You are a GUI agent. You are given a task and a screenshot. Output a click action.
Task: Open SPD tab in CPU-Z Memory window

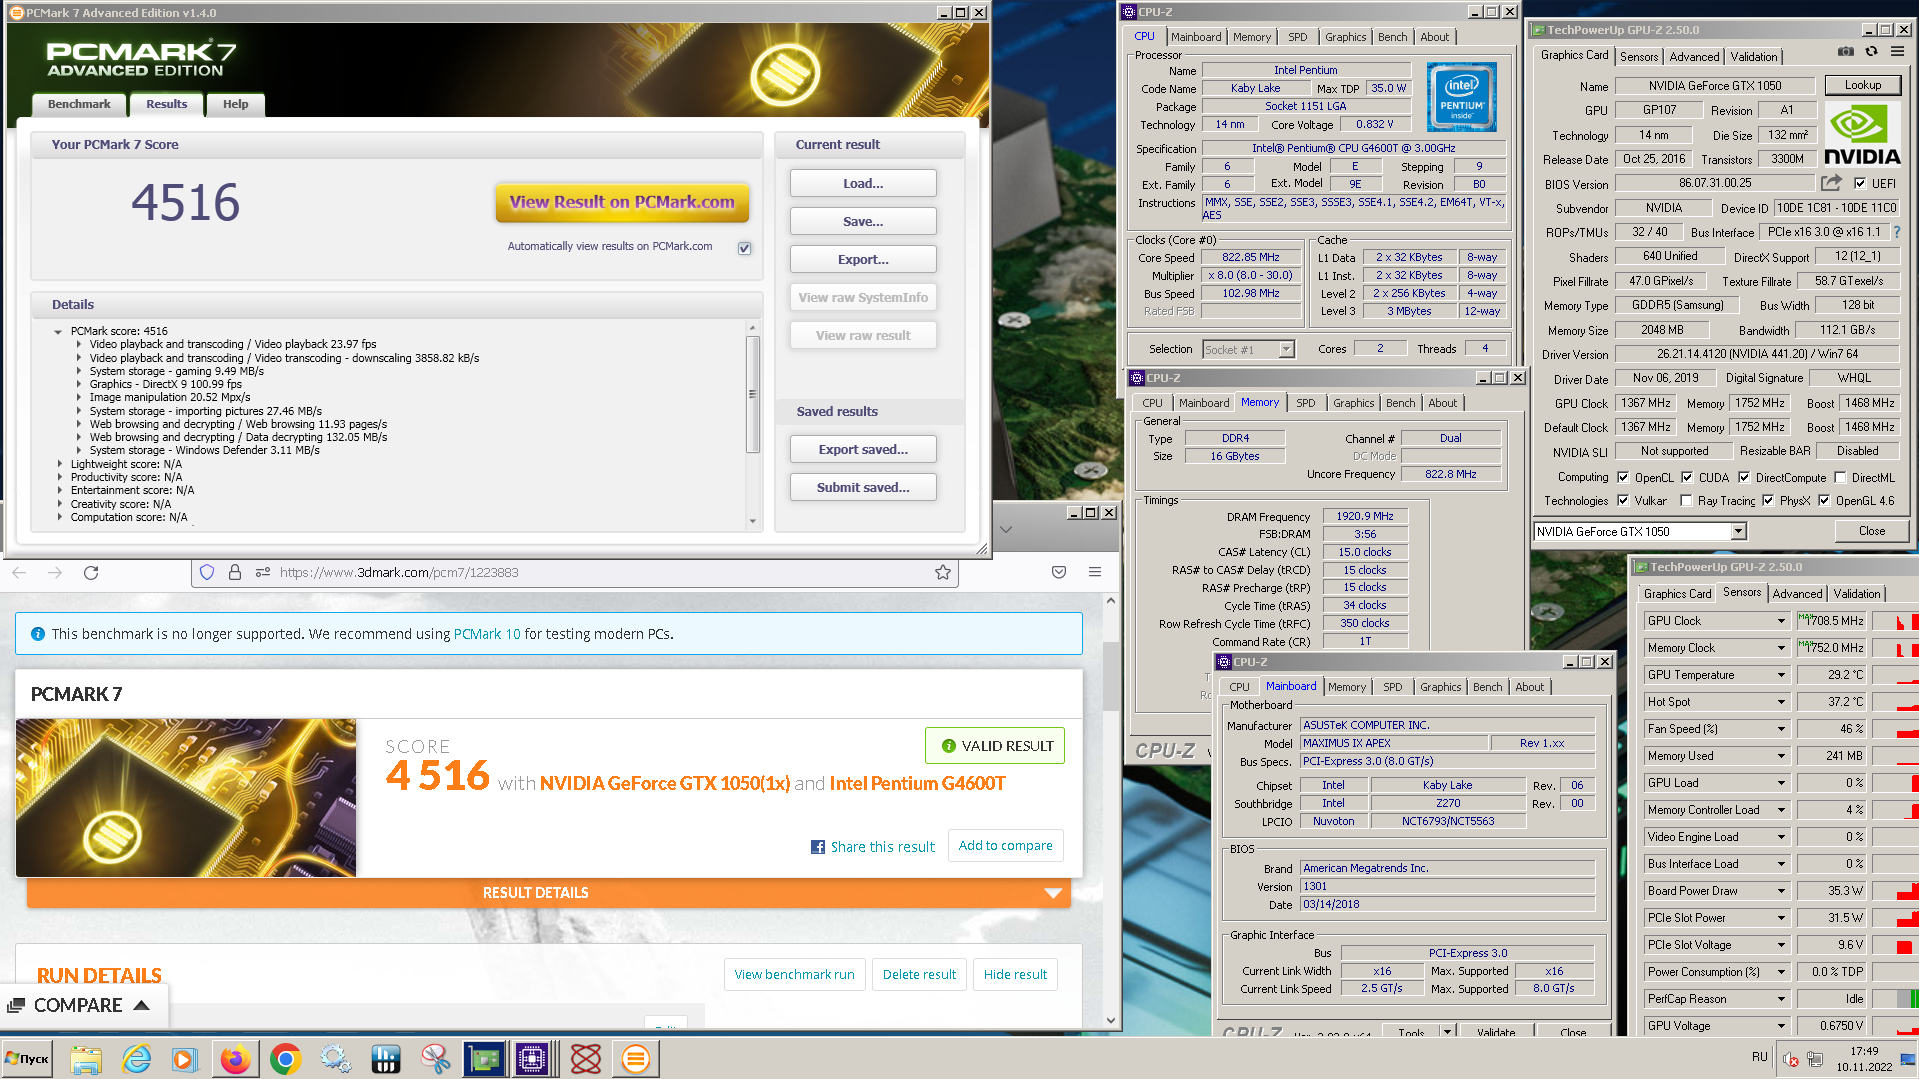click(1305, 403)
